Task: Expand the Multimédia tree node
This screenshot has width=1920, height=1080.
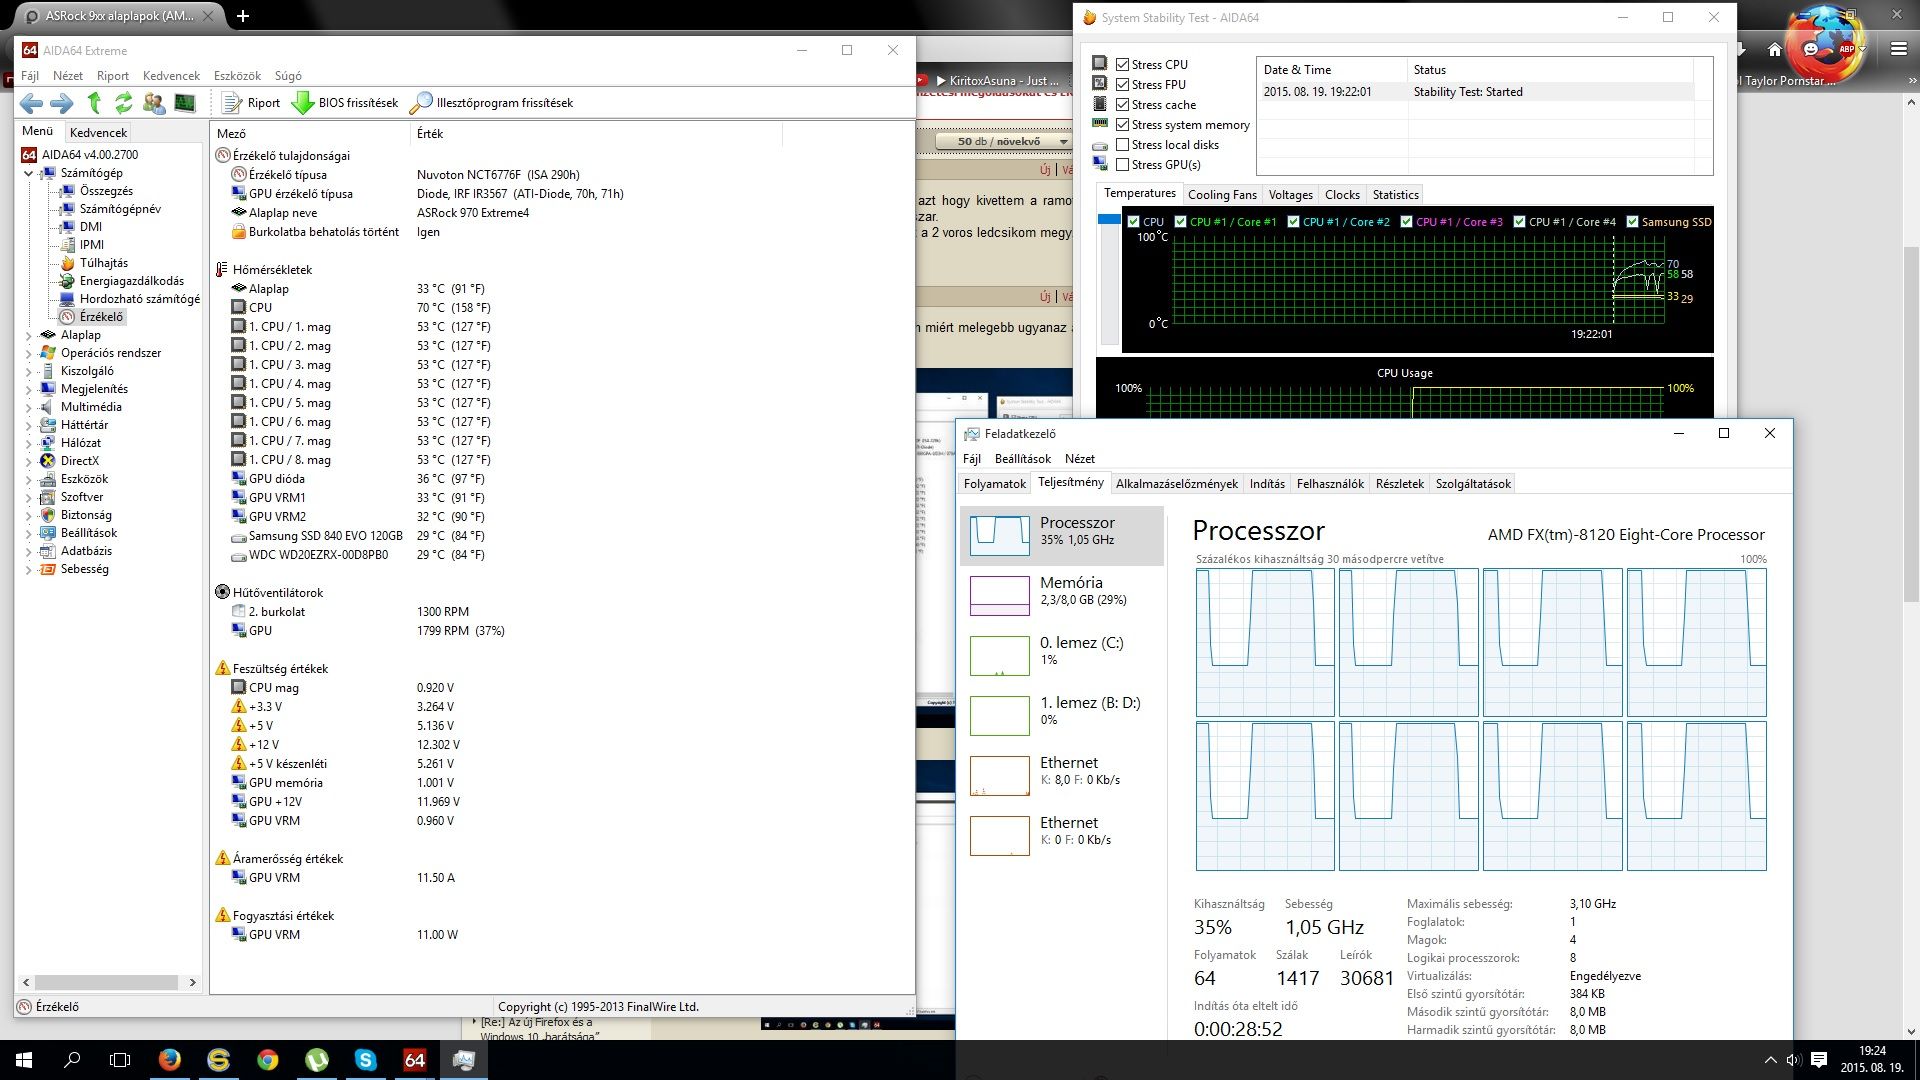Action: click(28, 407)
